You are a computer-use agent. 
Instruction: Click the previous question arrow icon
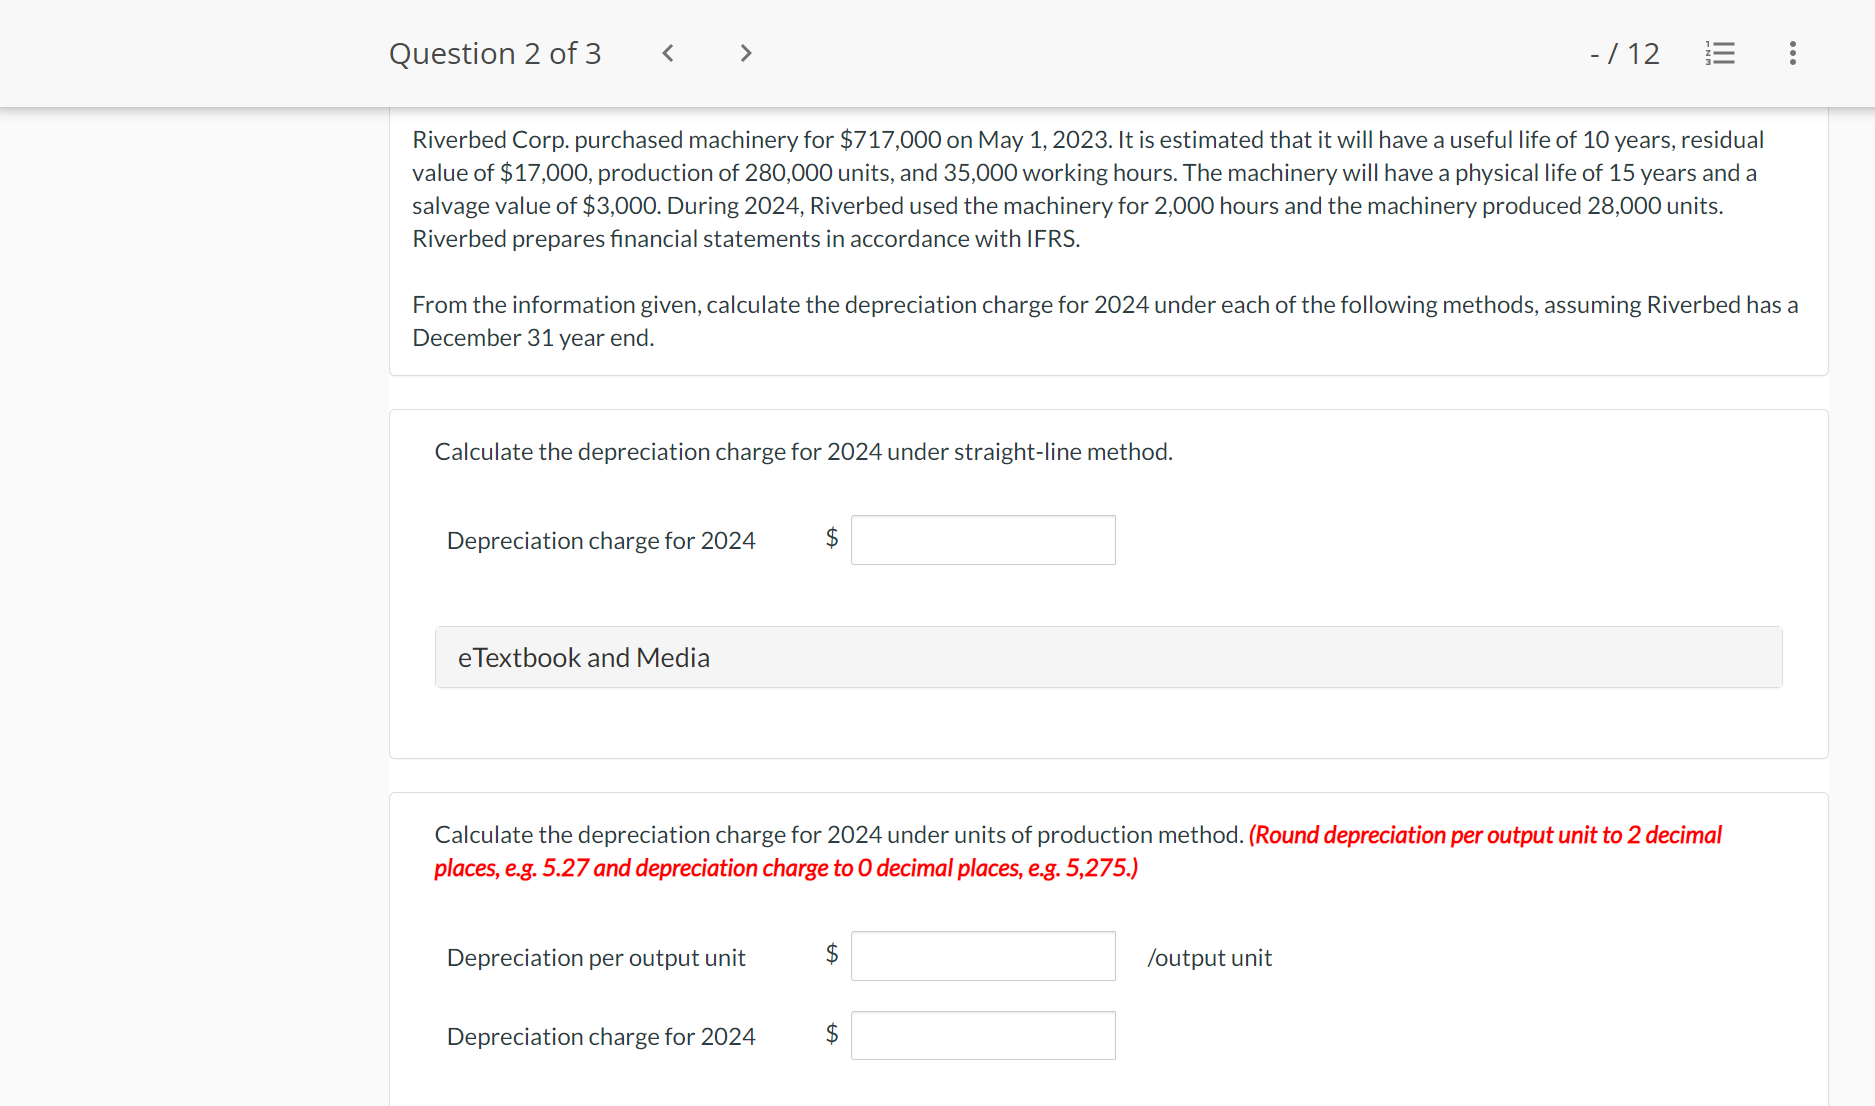[x=667, y=53]
